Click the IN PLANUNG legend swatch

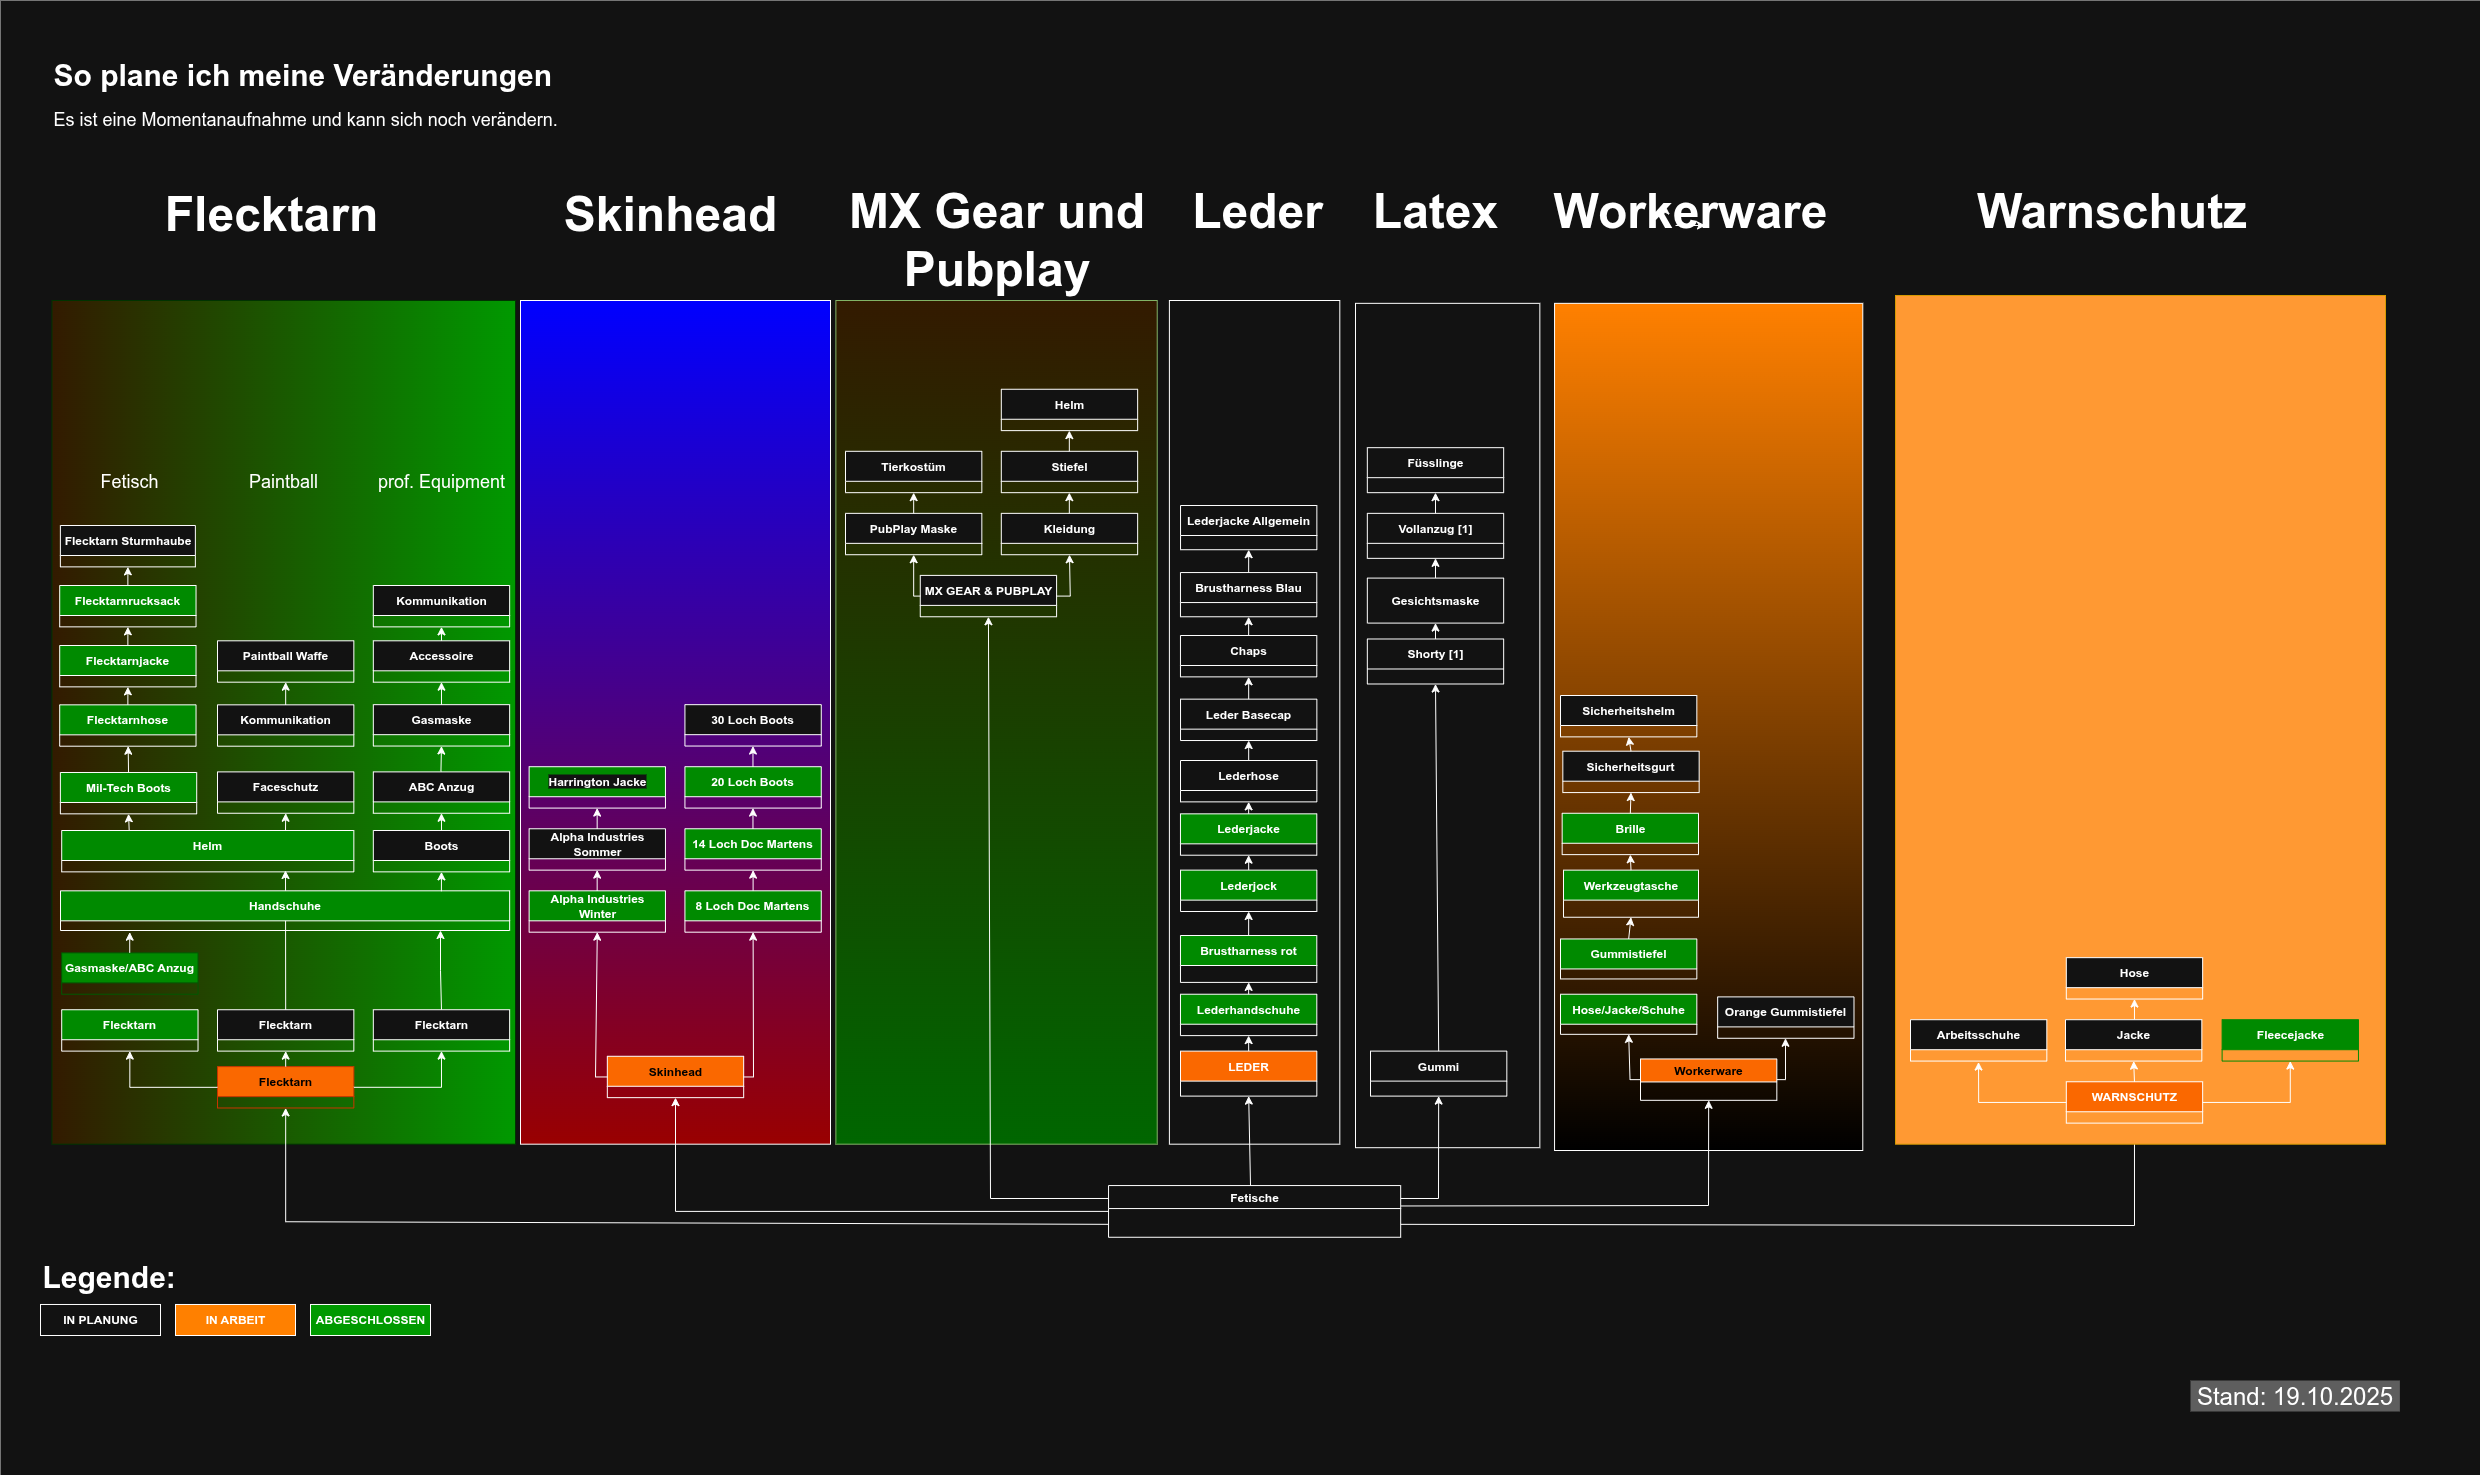pos(100,1320)
